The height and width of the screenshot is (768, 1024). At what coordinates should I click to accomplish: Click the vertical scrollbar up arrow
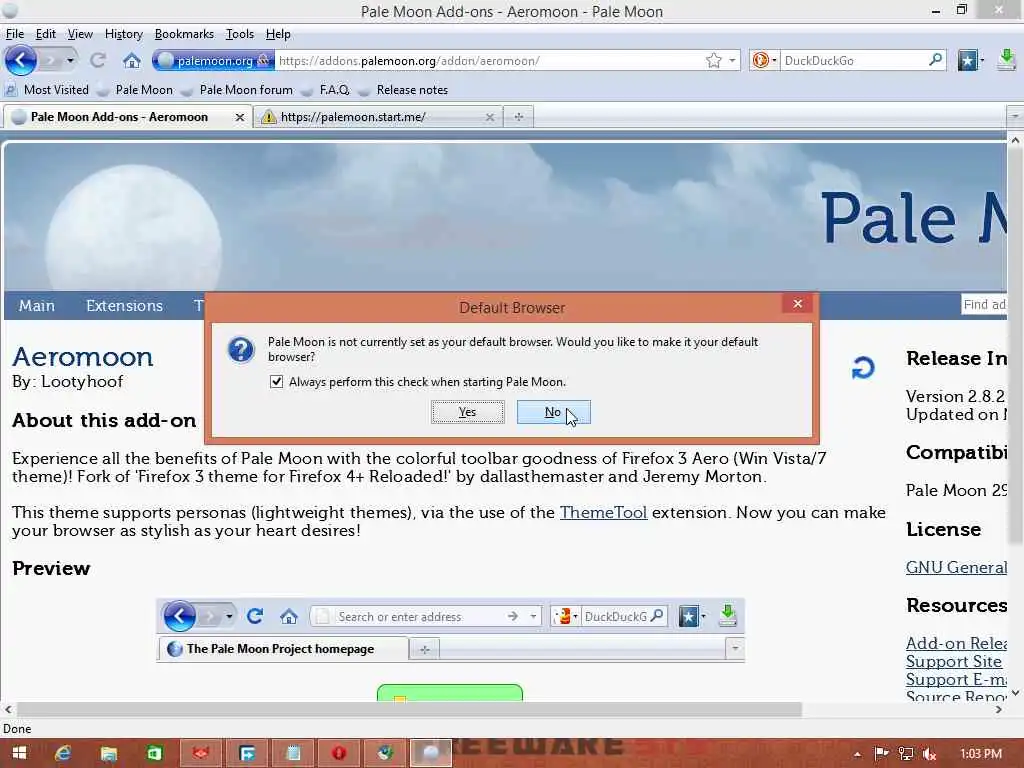point(1015,140)
